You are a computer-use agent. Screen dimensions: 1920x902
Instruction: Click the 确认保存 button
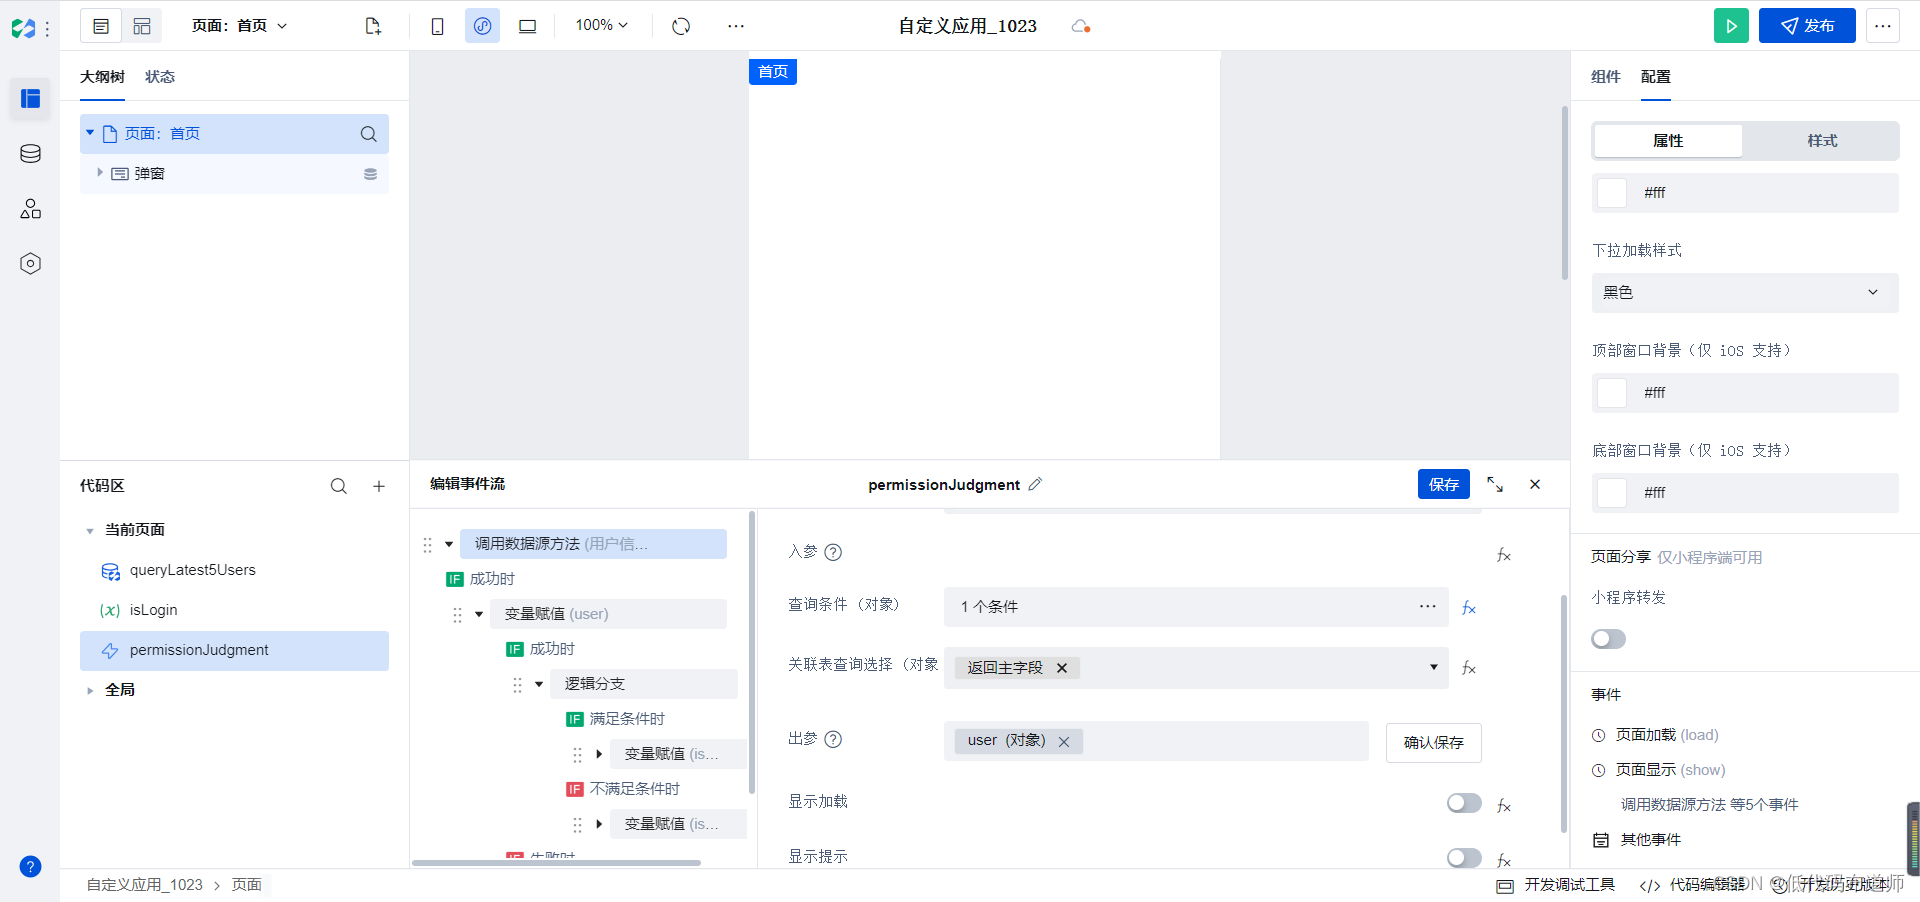(1433, 743)
